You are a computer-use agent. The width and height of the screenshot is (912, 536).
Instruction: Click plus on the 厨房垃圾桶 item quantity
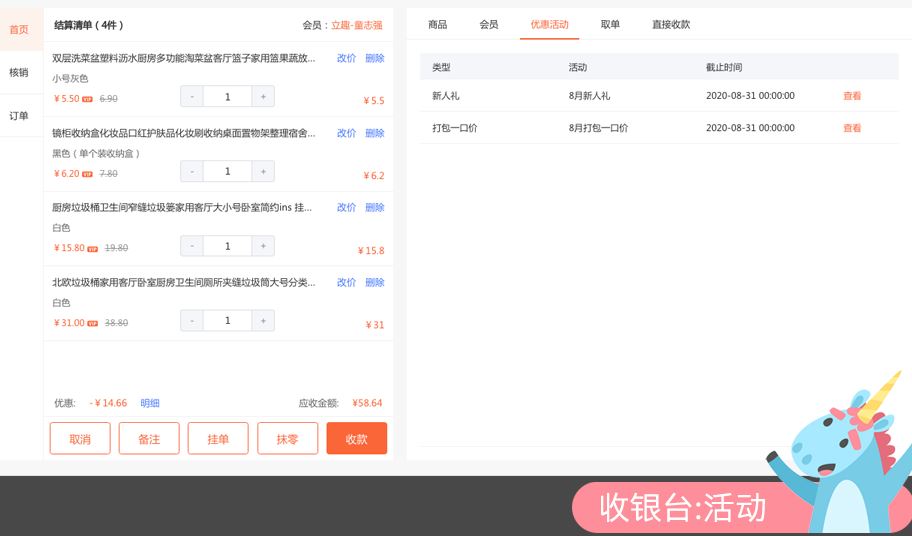coord(263,246)
